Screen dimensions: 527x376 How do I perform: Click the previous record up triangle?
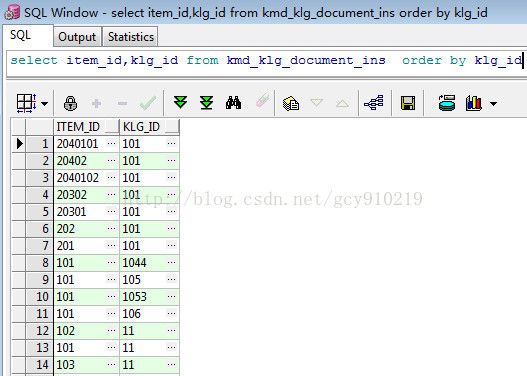tap(342, 103)
